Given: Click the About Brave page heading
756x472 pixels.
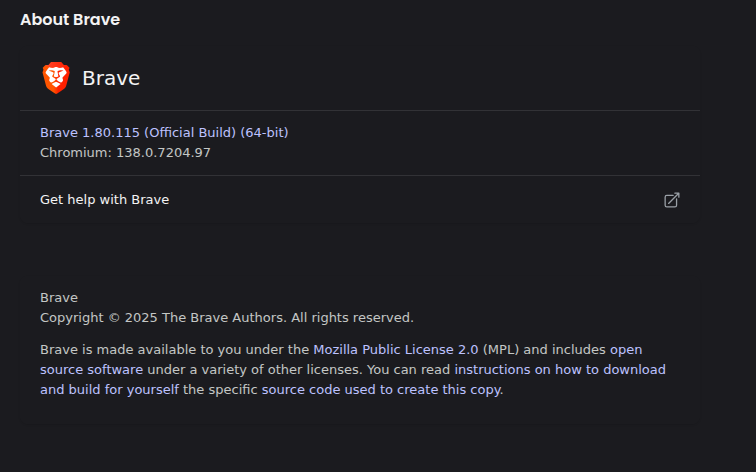Looking at the screenshot, I should (x=70, y=20).
